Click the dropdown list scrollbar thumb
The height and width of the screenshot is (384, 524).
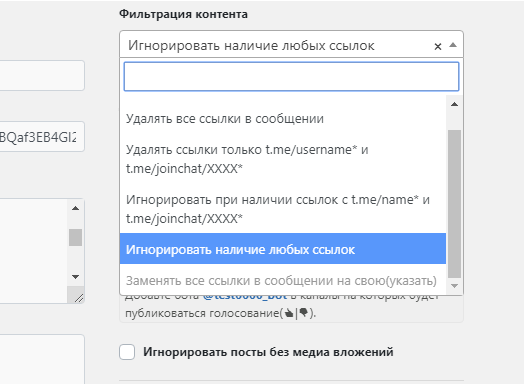pos(454,204)
